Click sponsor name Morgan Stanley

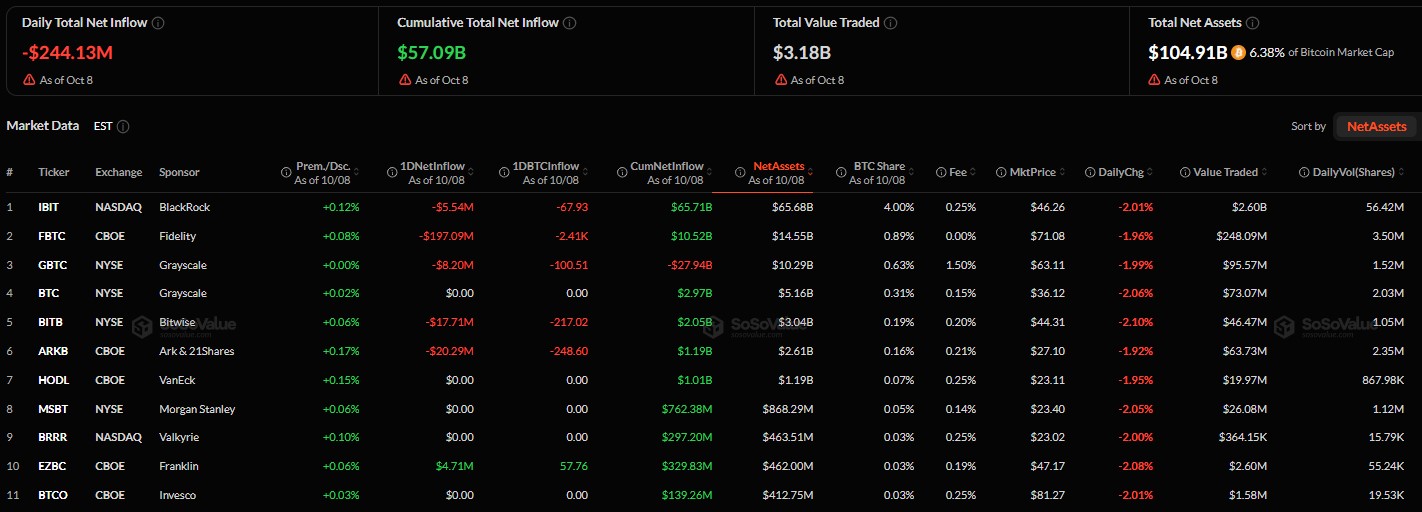pyautogui.click(x=197, y=409)
